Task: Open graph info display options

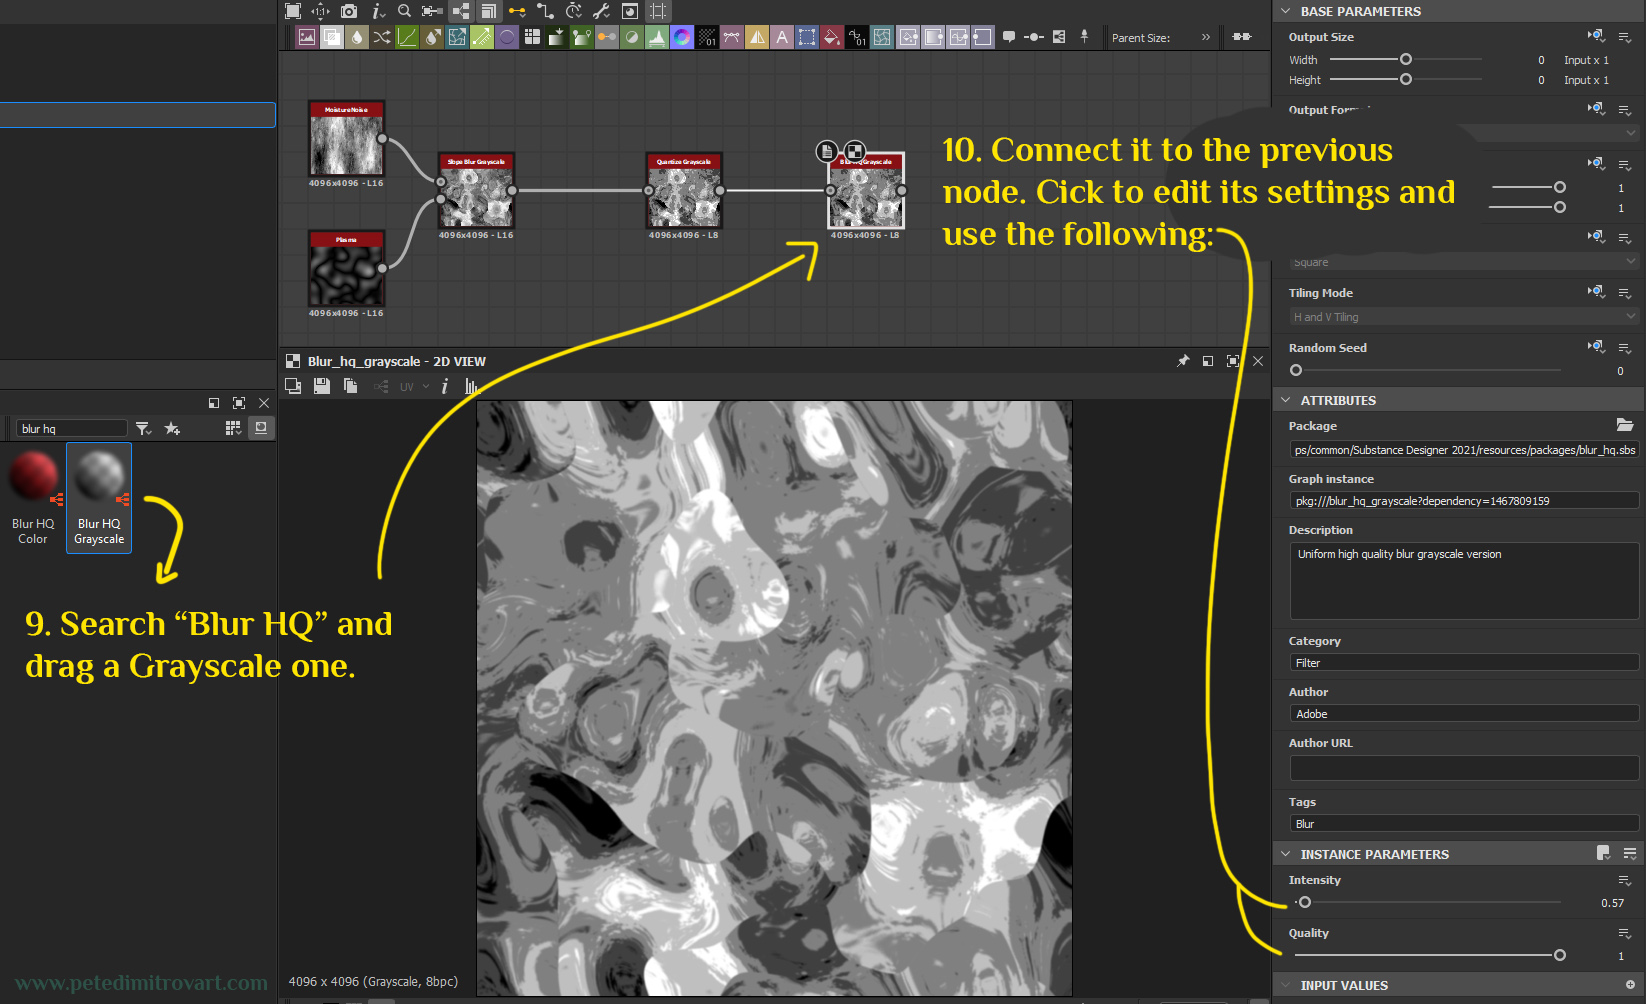Action: click(x=376, y=11)
